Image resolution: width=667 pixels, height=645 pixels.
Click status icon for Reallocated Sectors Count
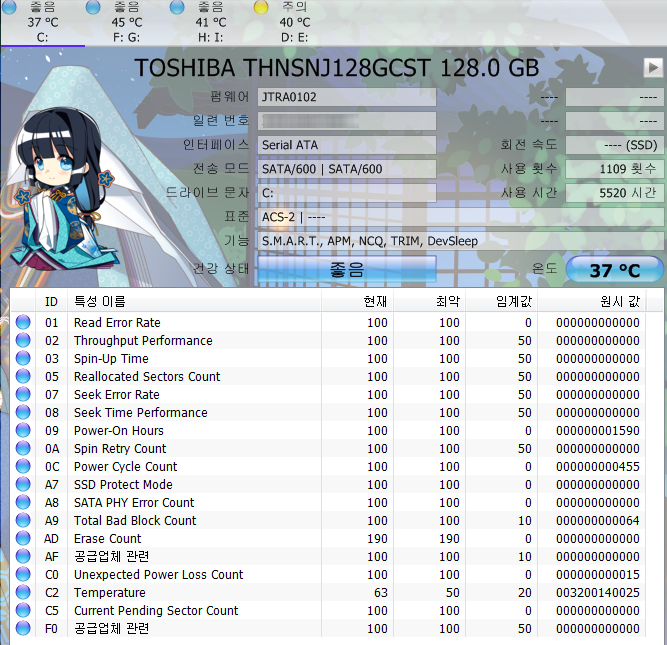click(23, 376)
